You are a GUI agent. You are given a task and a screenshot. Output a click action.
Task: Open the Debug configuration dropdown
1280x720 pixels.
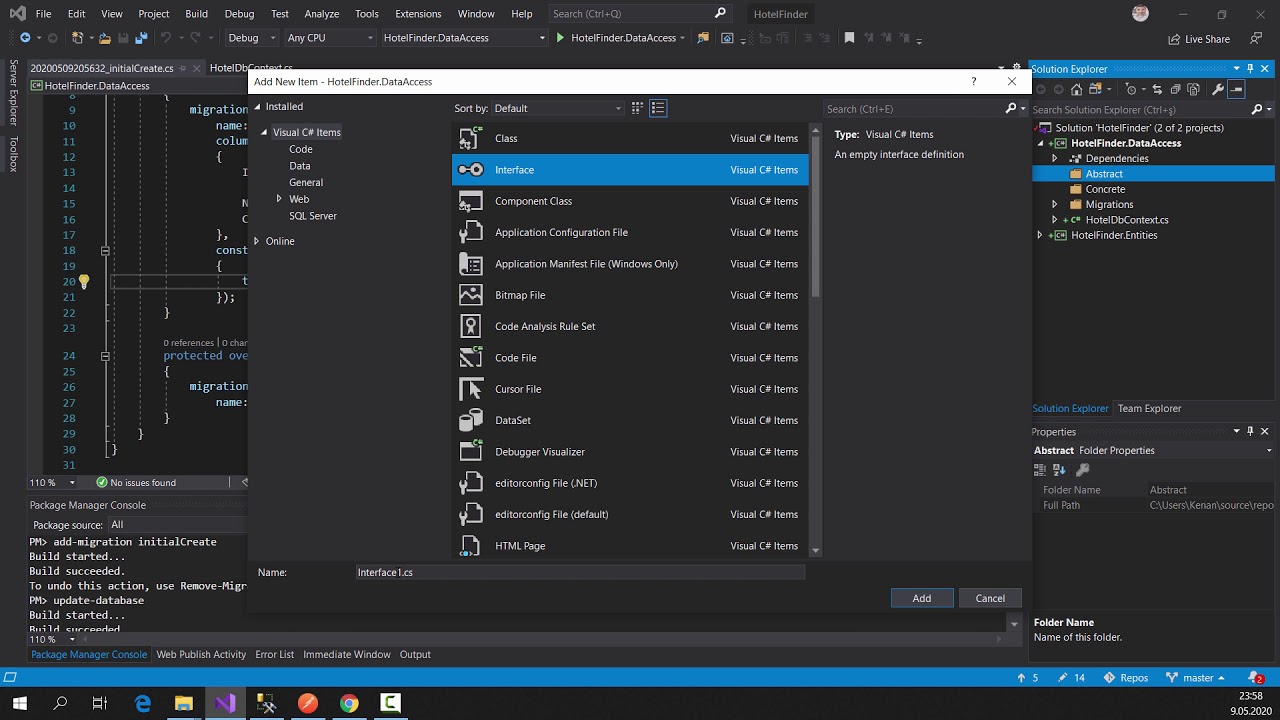tap(252, 38)
